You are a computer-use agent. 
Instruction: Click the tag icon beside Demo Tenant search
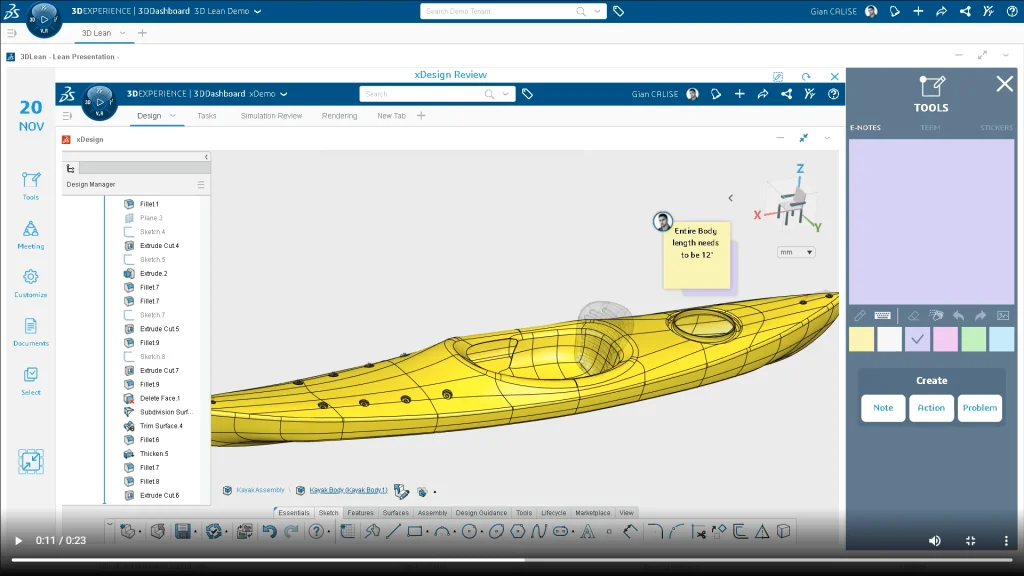click(x=619, y=12)
